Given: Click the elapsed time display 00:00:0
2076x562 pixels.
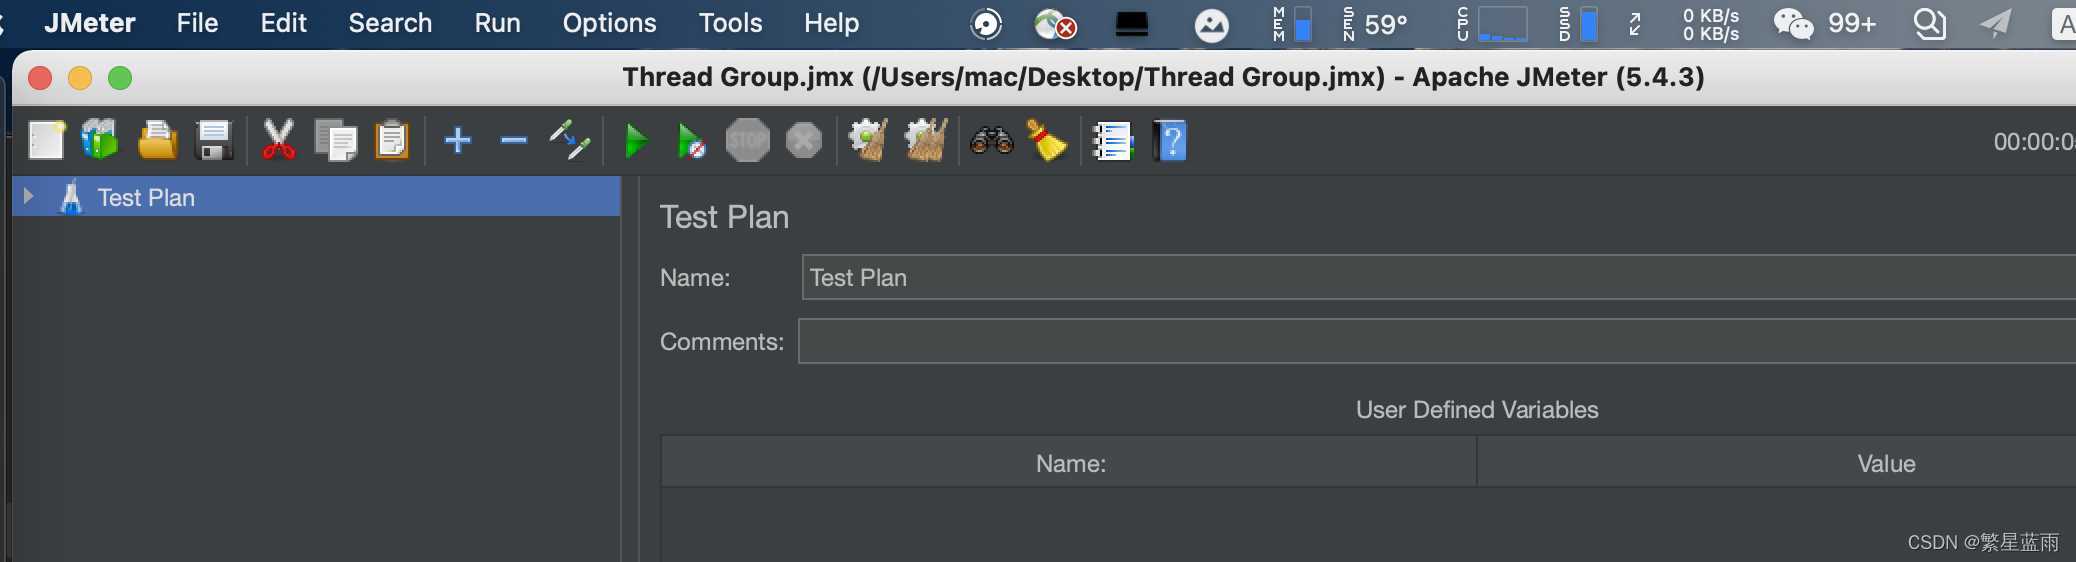Looking at the screenshot, I should (x=2034, y=141).
